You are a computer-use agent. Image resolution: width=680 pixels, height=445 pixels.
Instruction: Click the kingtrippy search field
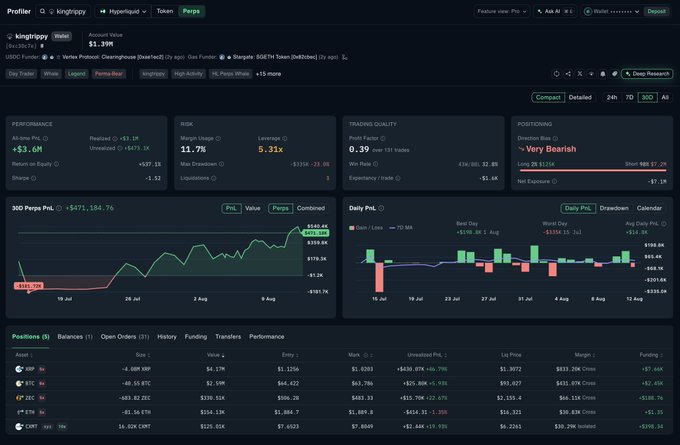tap(64, 11)
